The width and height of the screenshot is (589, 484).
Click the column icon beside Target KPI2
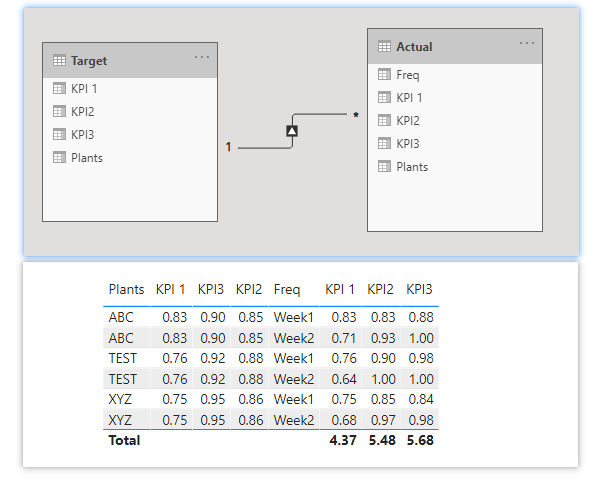click(59, 112)
